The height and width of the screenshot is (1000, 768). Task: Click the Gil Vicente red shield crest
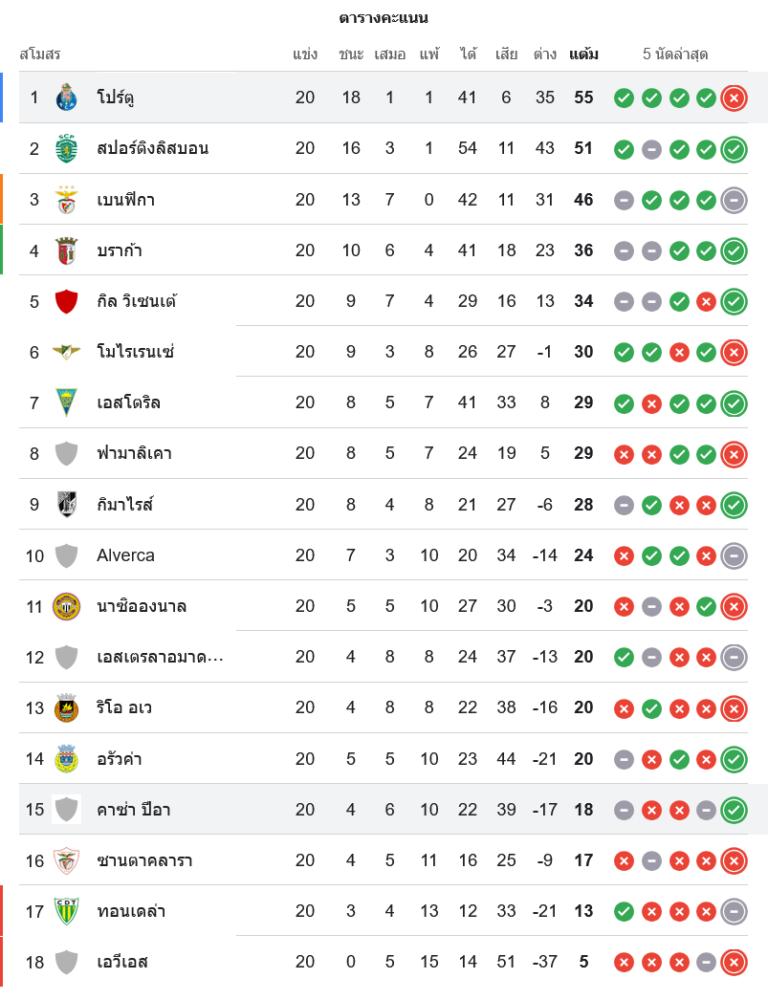tap(66, 301)
